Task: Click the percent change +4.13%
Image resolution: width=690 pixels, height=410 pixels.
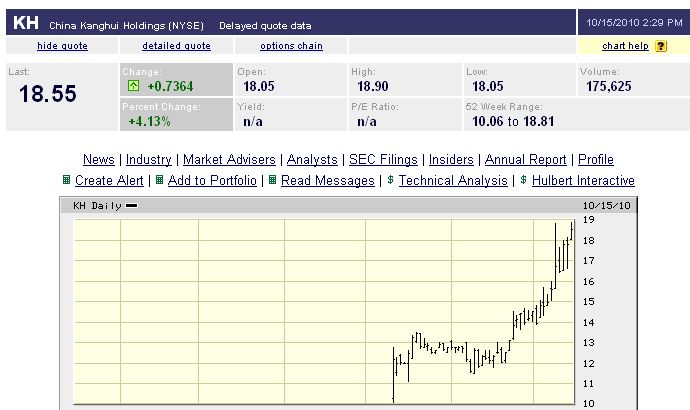Action: click(x=150, y=121)
